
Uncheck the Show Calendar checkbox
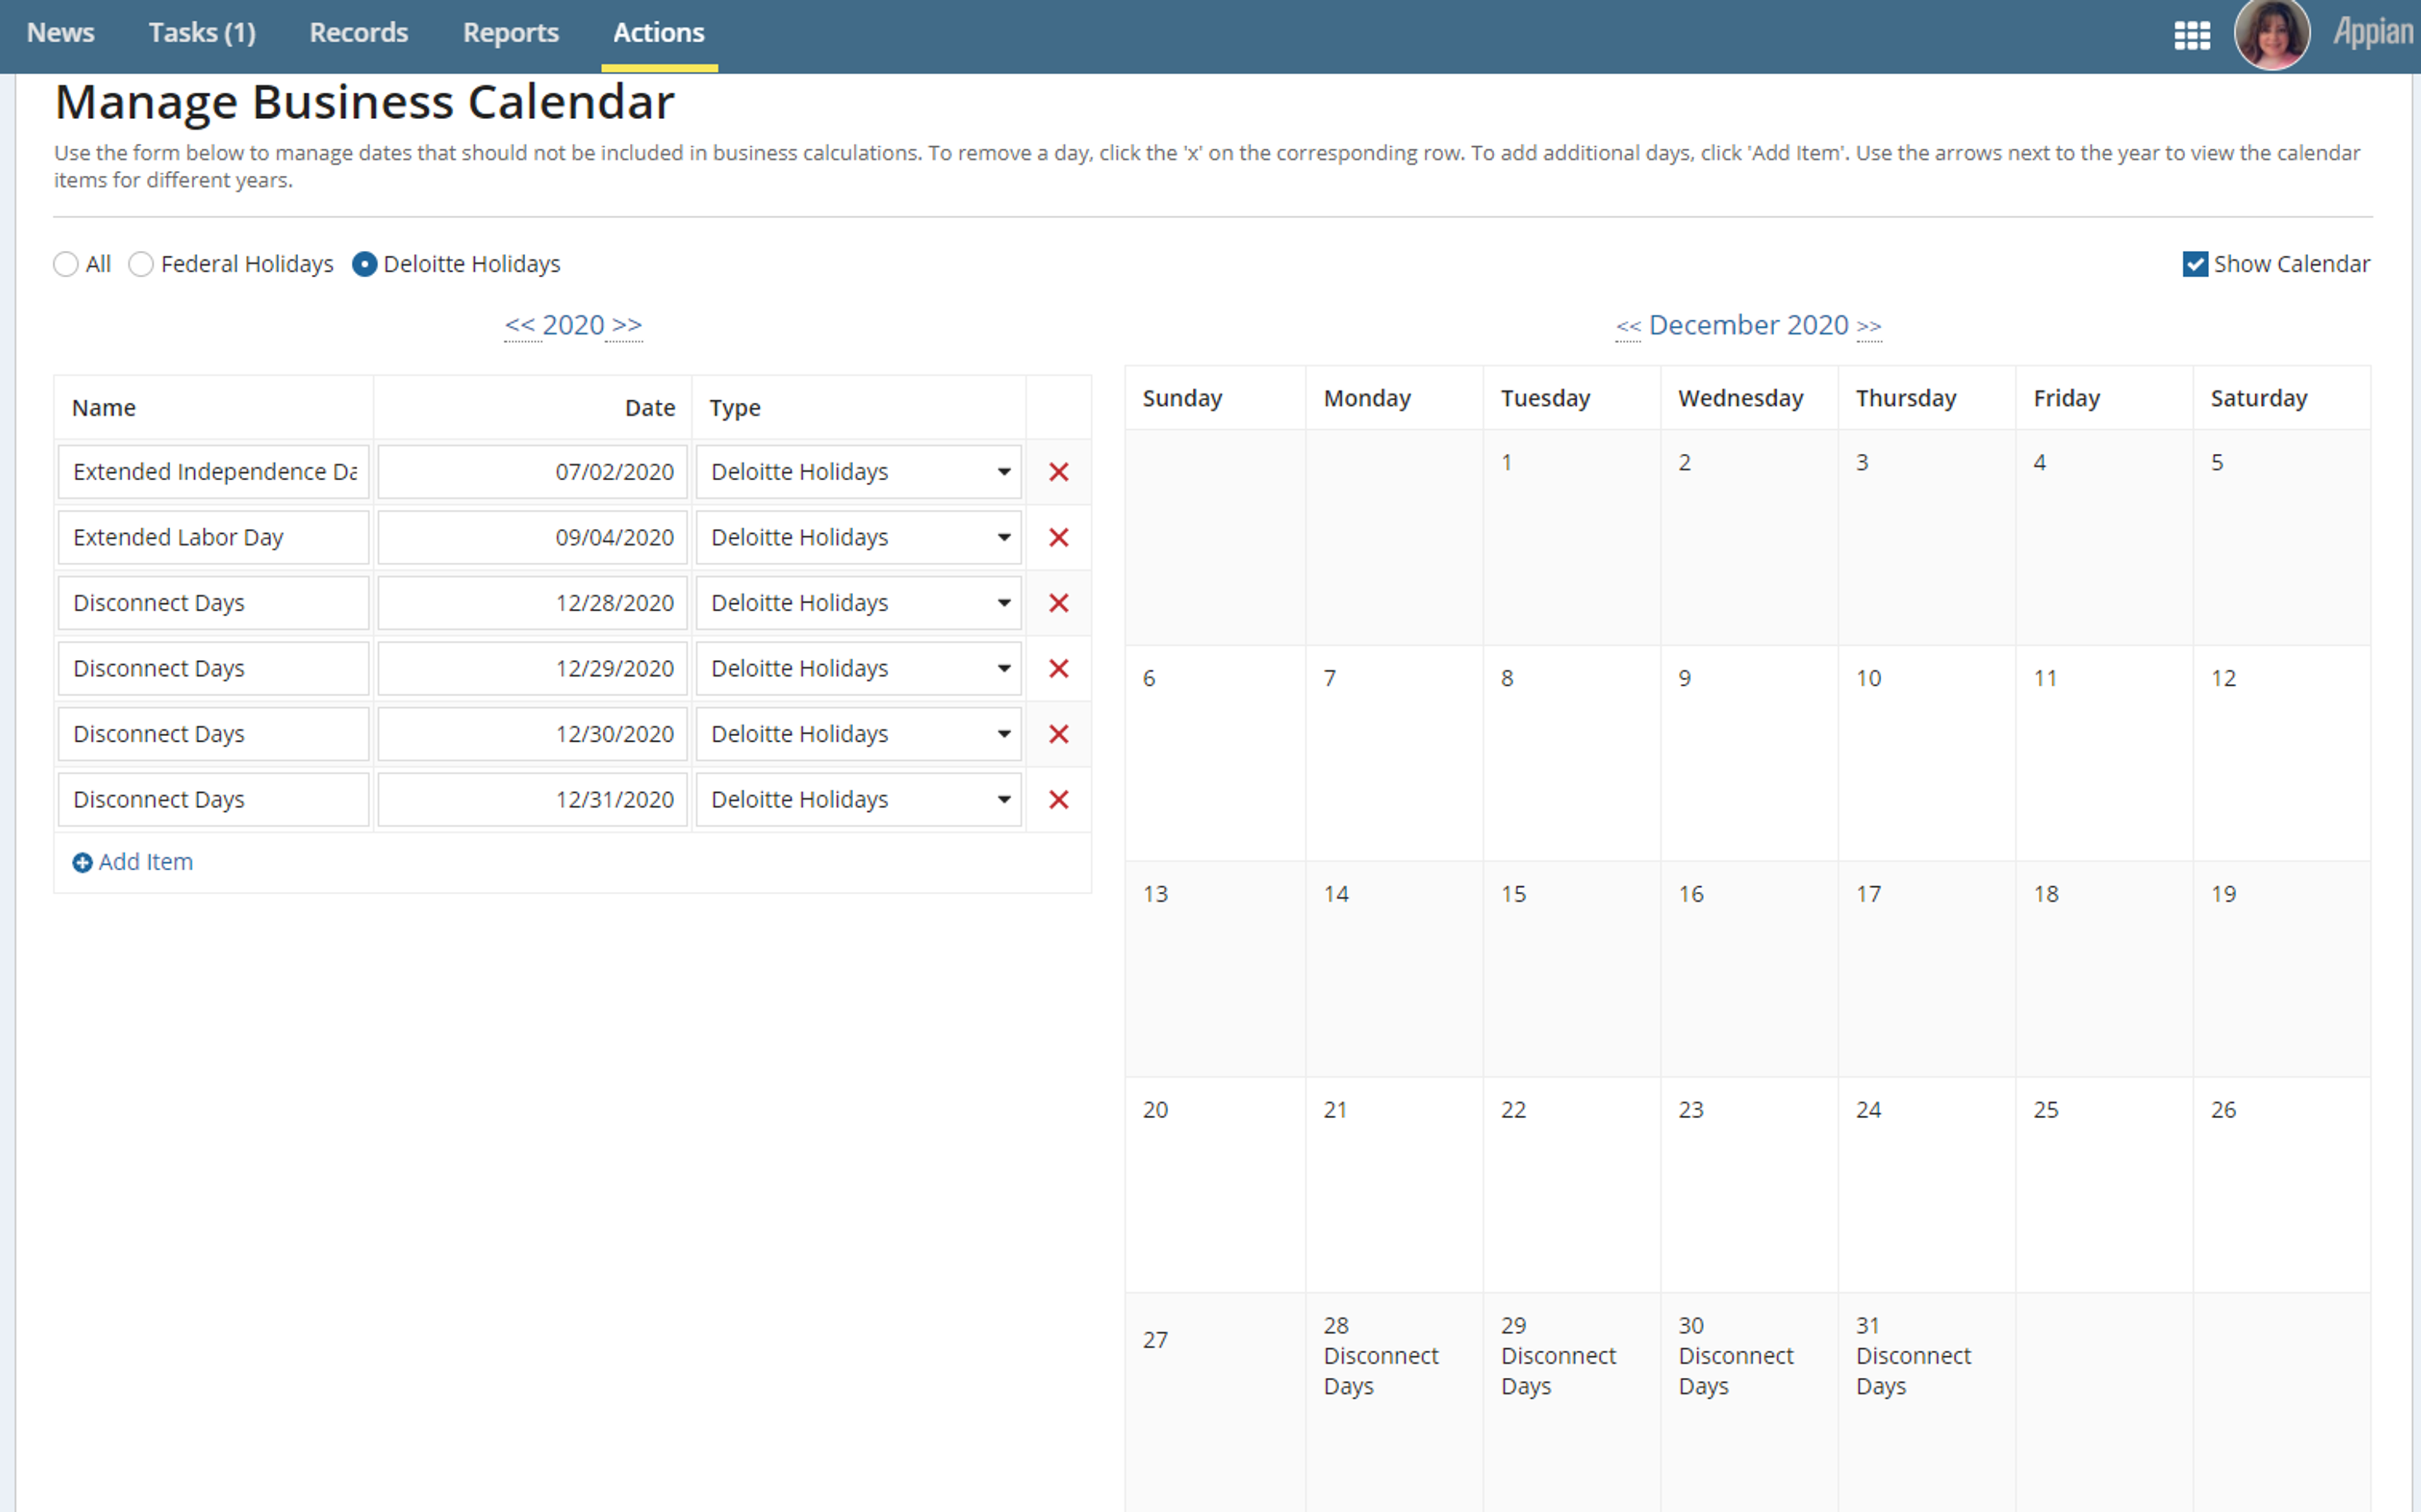coord(2195,264)
